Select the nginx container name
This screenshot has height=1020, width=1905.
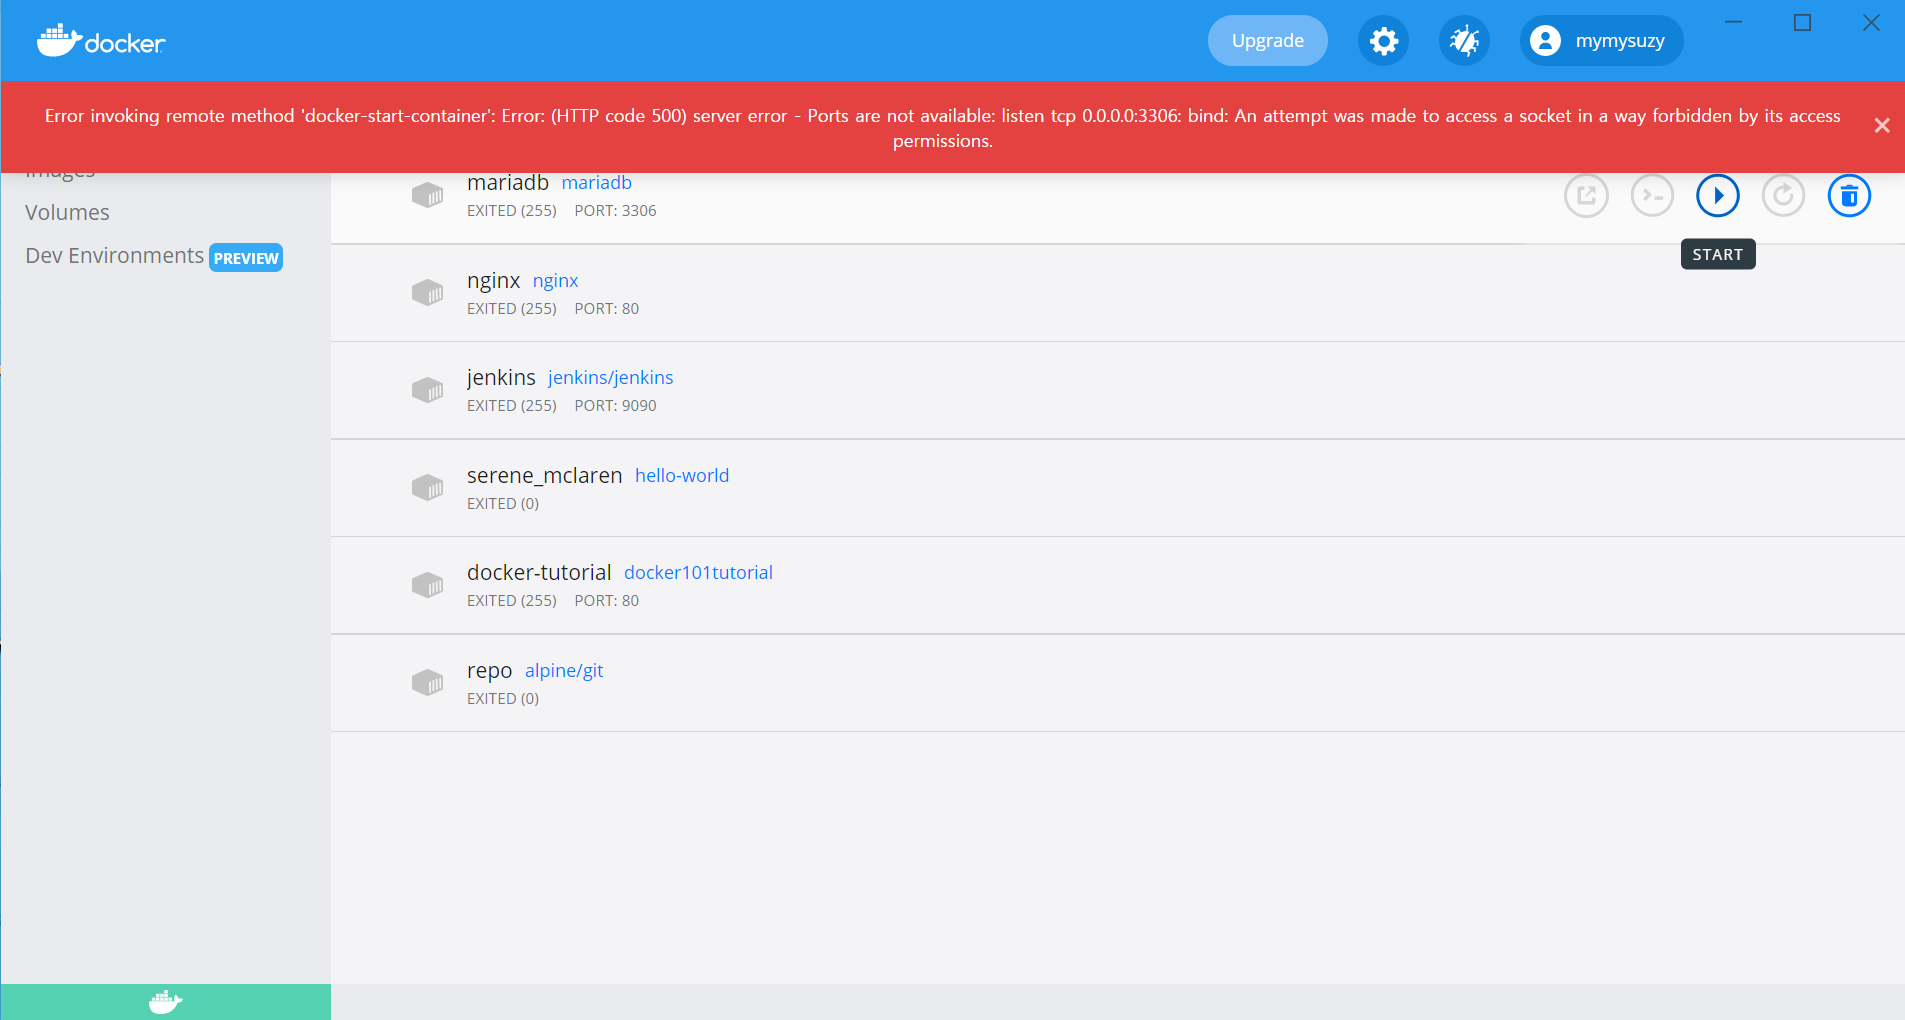click(493, 281)
